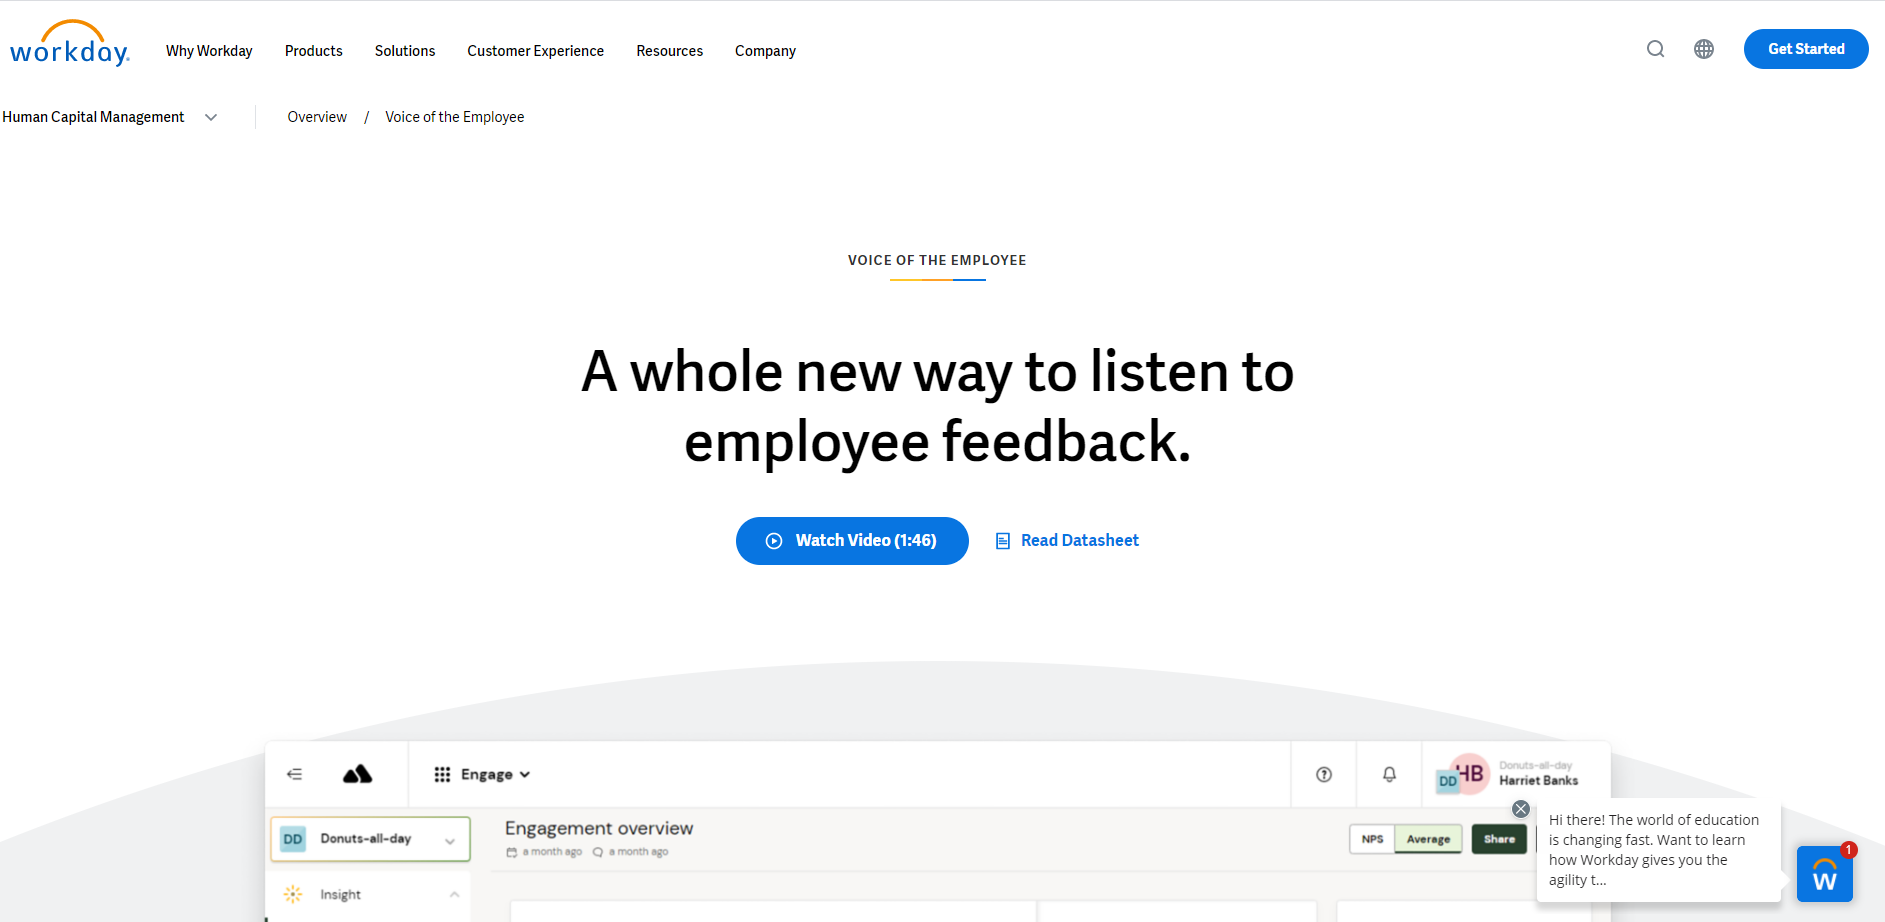Screen dimensions: 1885x922
Task: Open the Donuts-all-day dropdown chevron
Action: tap(450, 841)
